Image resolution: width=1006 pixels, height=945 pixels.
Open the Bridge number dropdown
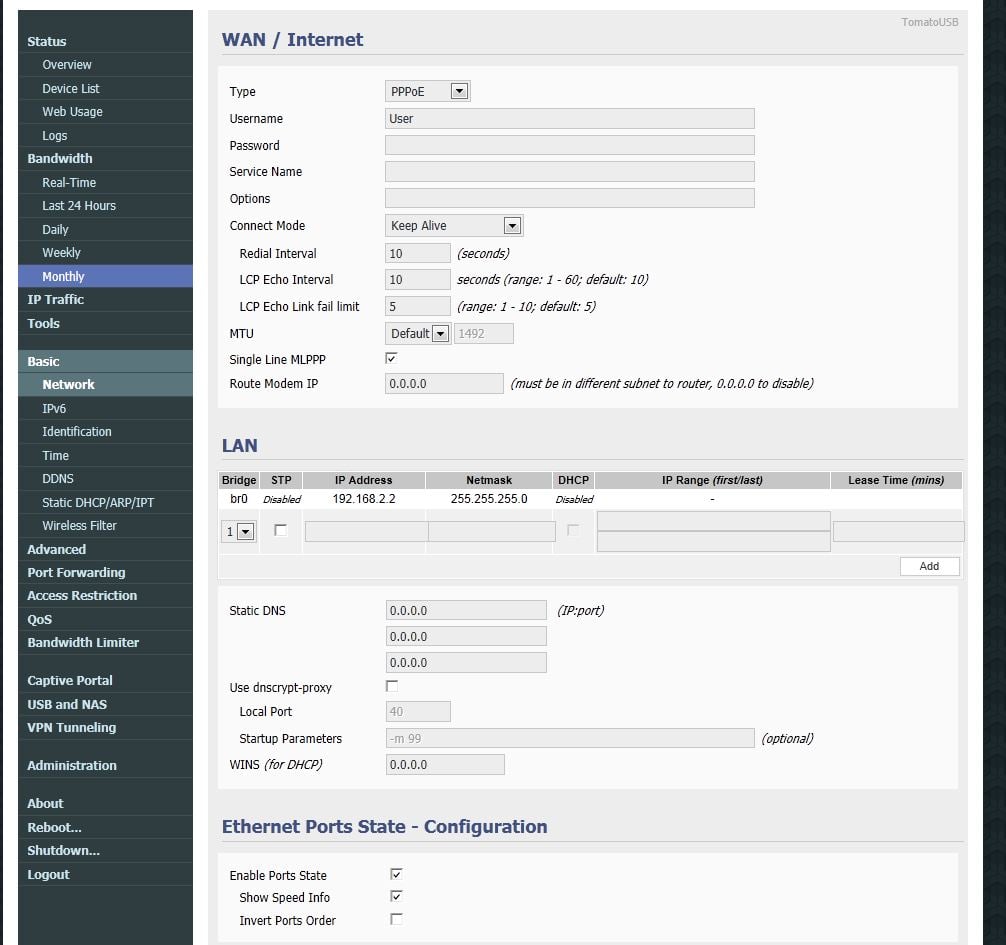click(x=238, y=531)
